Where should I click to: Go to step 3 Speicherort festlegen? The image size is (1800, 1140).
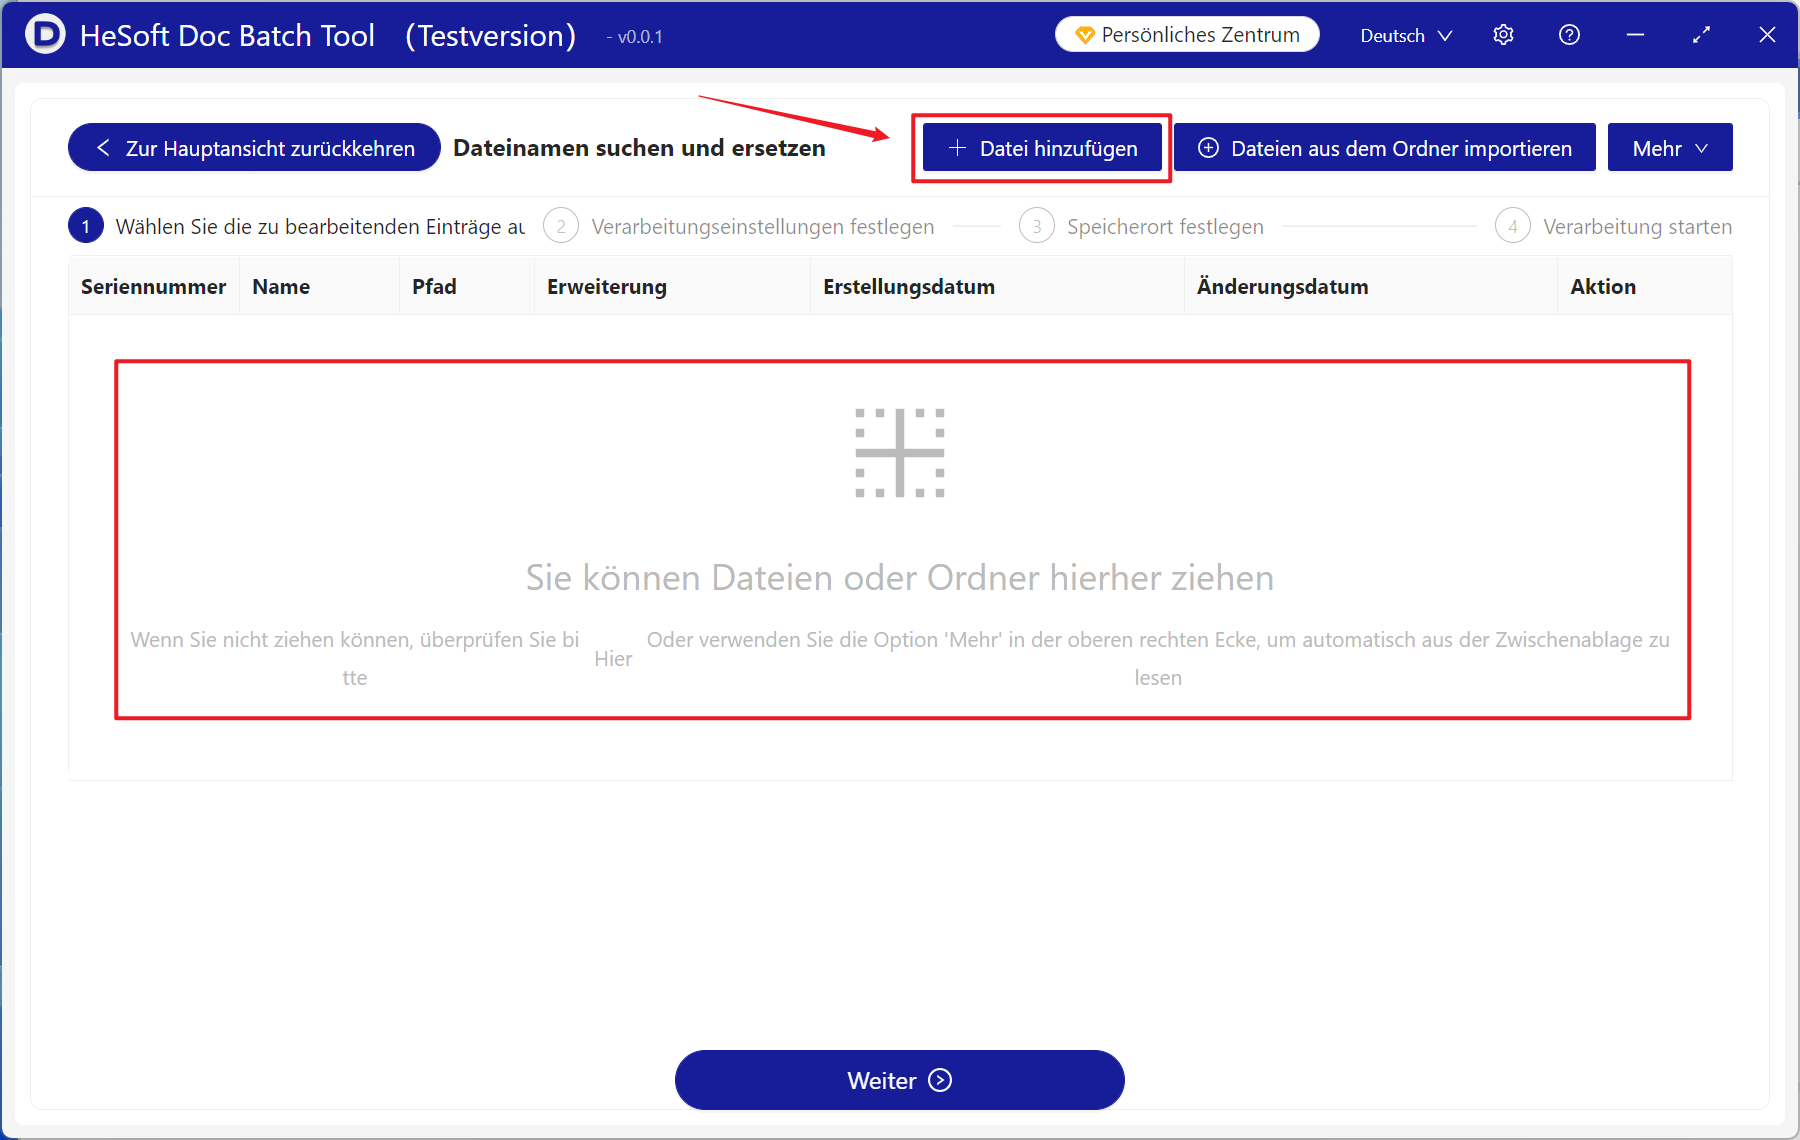pos(1142,227)
